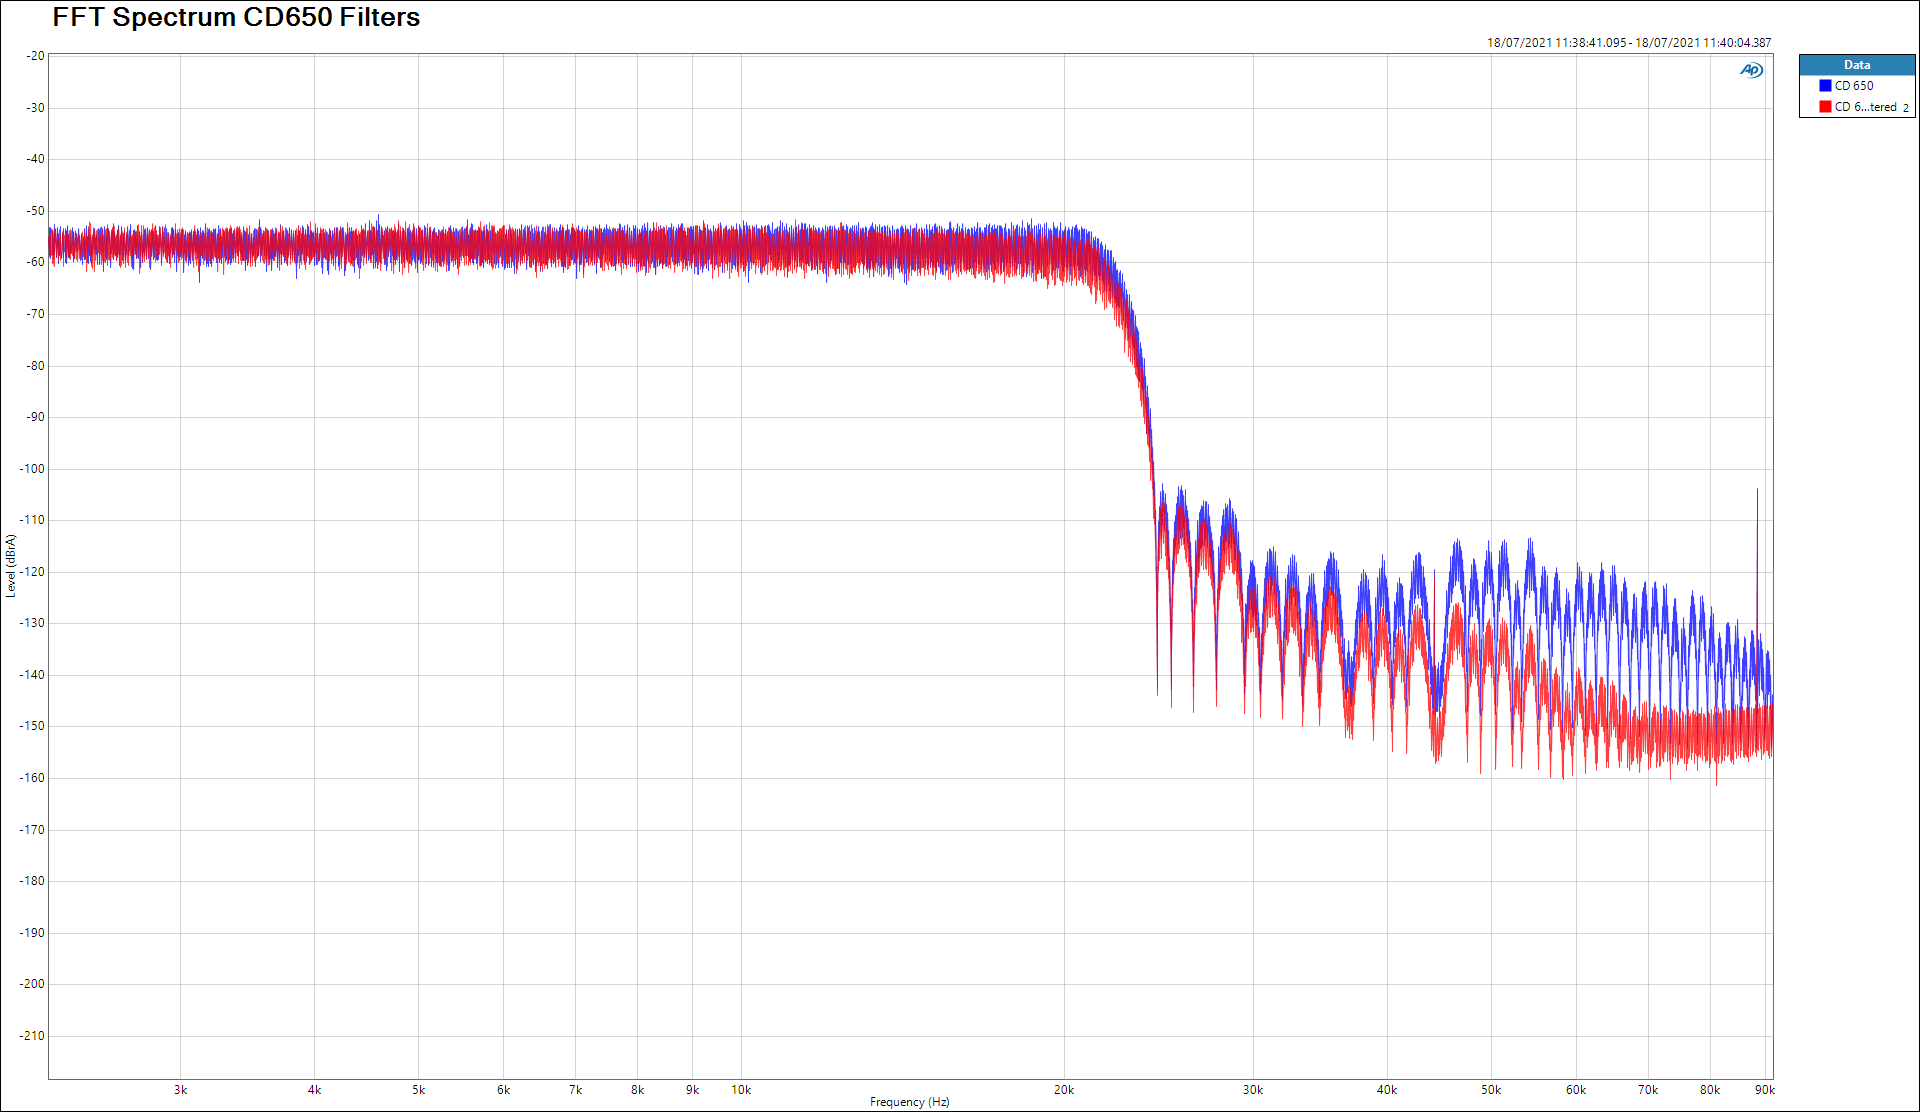Viewport: 1920px width, 1112px height.
Task: Click the -20 tick at top of level axis
Action: click(36, 56)
